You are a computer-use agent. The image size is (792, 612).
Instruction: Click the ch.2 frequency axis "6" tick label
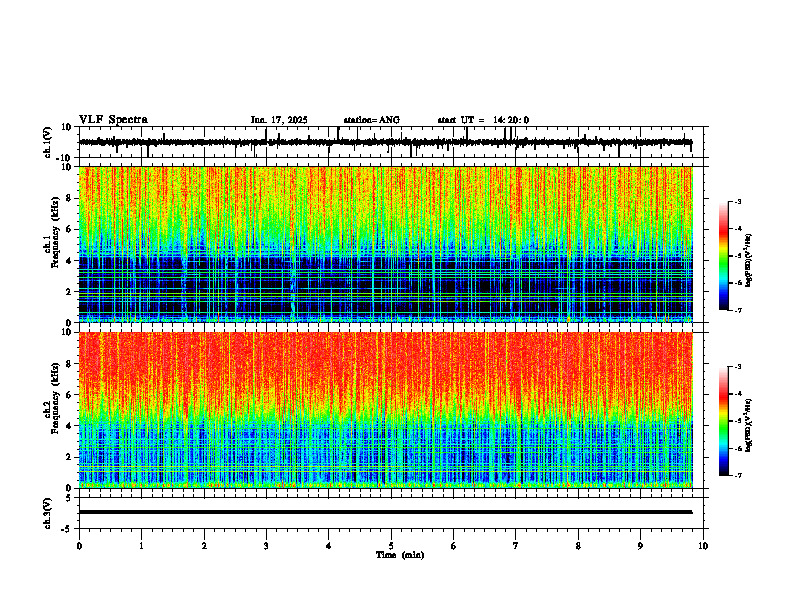69,395
